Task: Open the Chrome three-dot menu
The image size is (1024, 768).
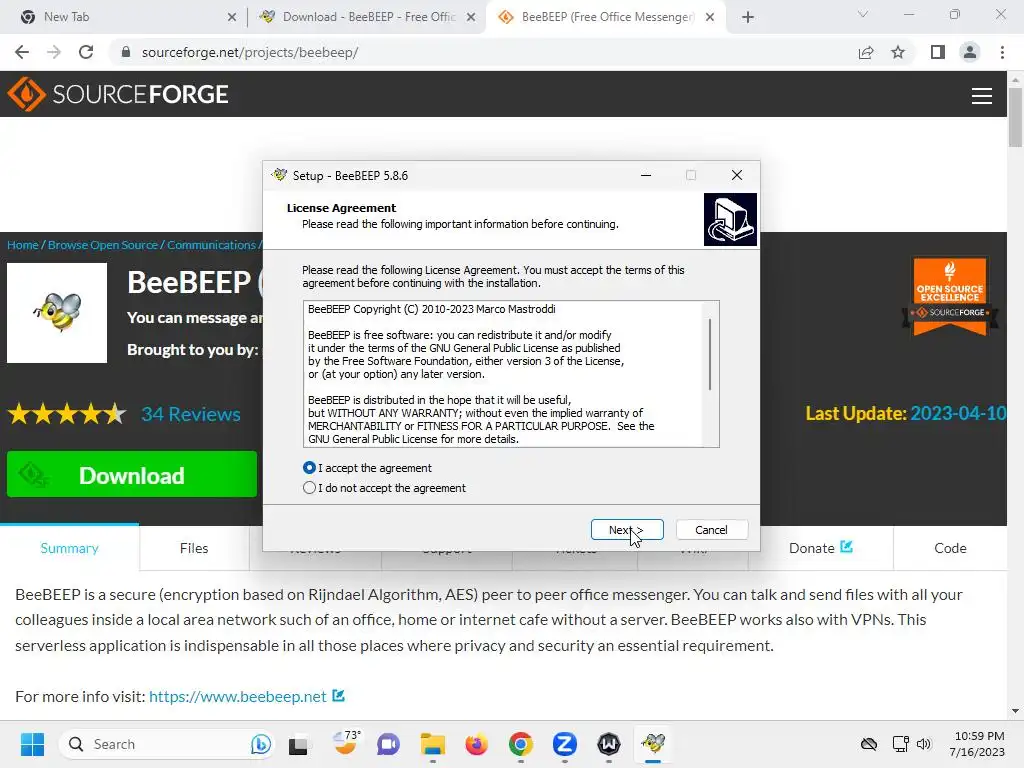Action: [x=1002, y=52]
